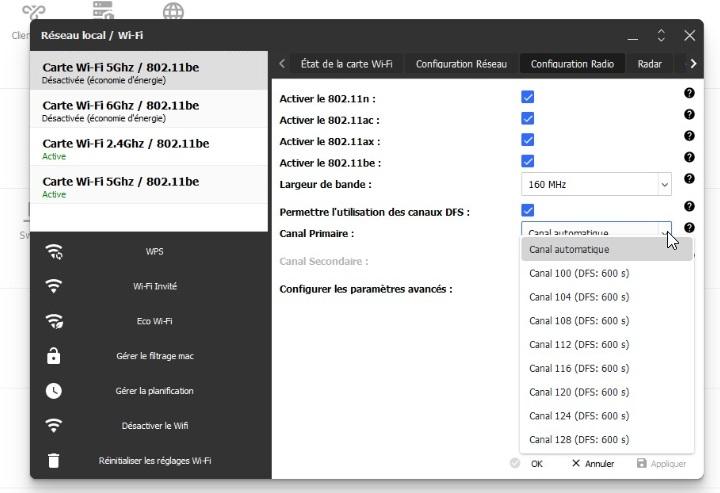Image resolution: width=720 pixels, height=493 pixels.
Task: Open the Eco Wi-Fi settings
Action: pos(54,321)
